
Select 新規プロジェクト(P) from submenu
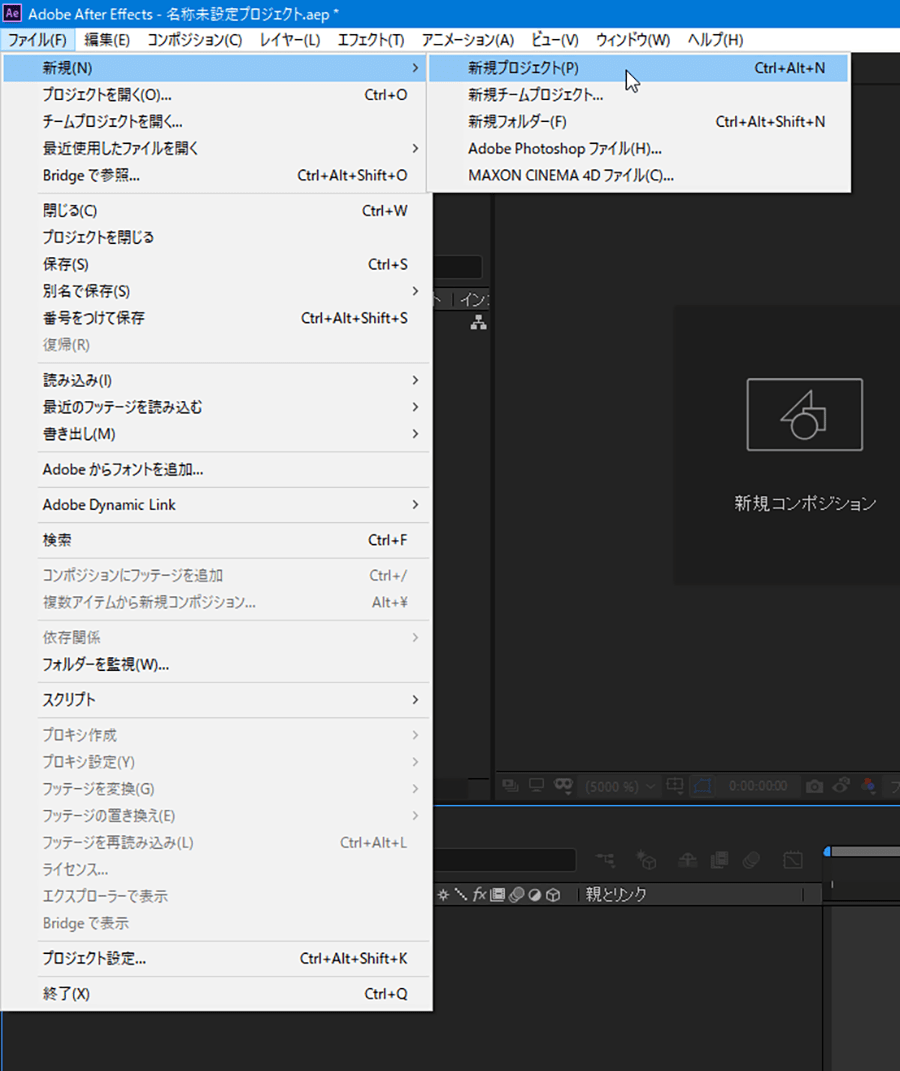638,68
